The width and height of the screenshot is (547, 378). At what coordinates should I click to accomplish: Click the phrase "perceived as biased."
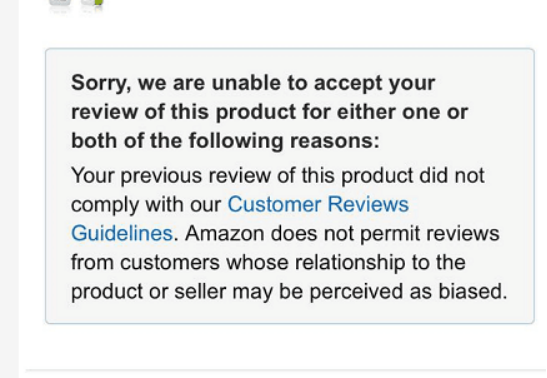[x=408, y=292]
